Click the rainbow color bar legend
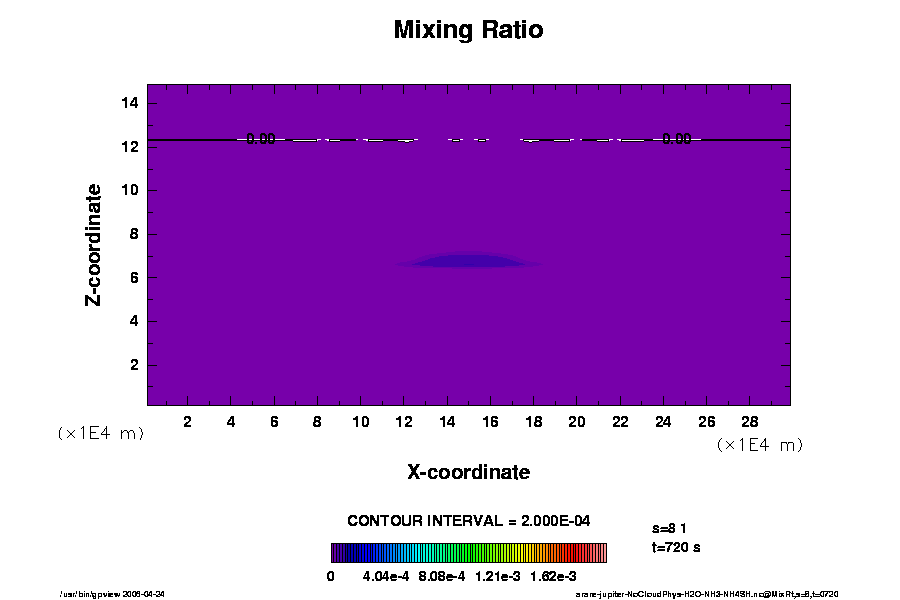This screenshot has height=600, width=900. (x=468, y=552)
